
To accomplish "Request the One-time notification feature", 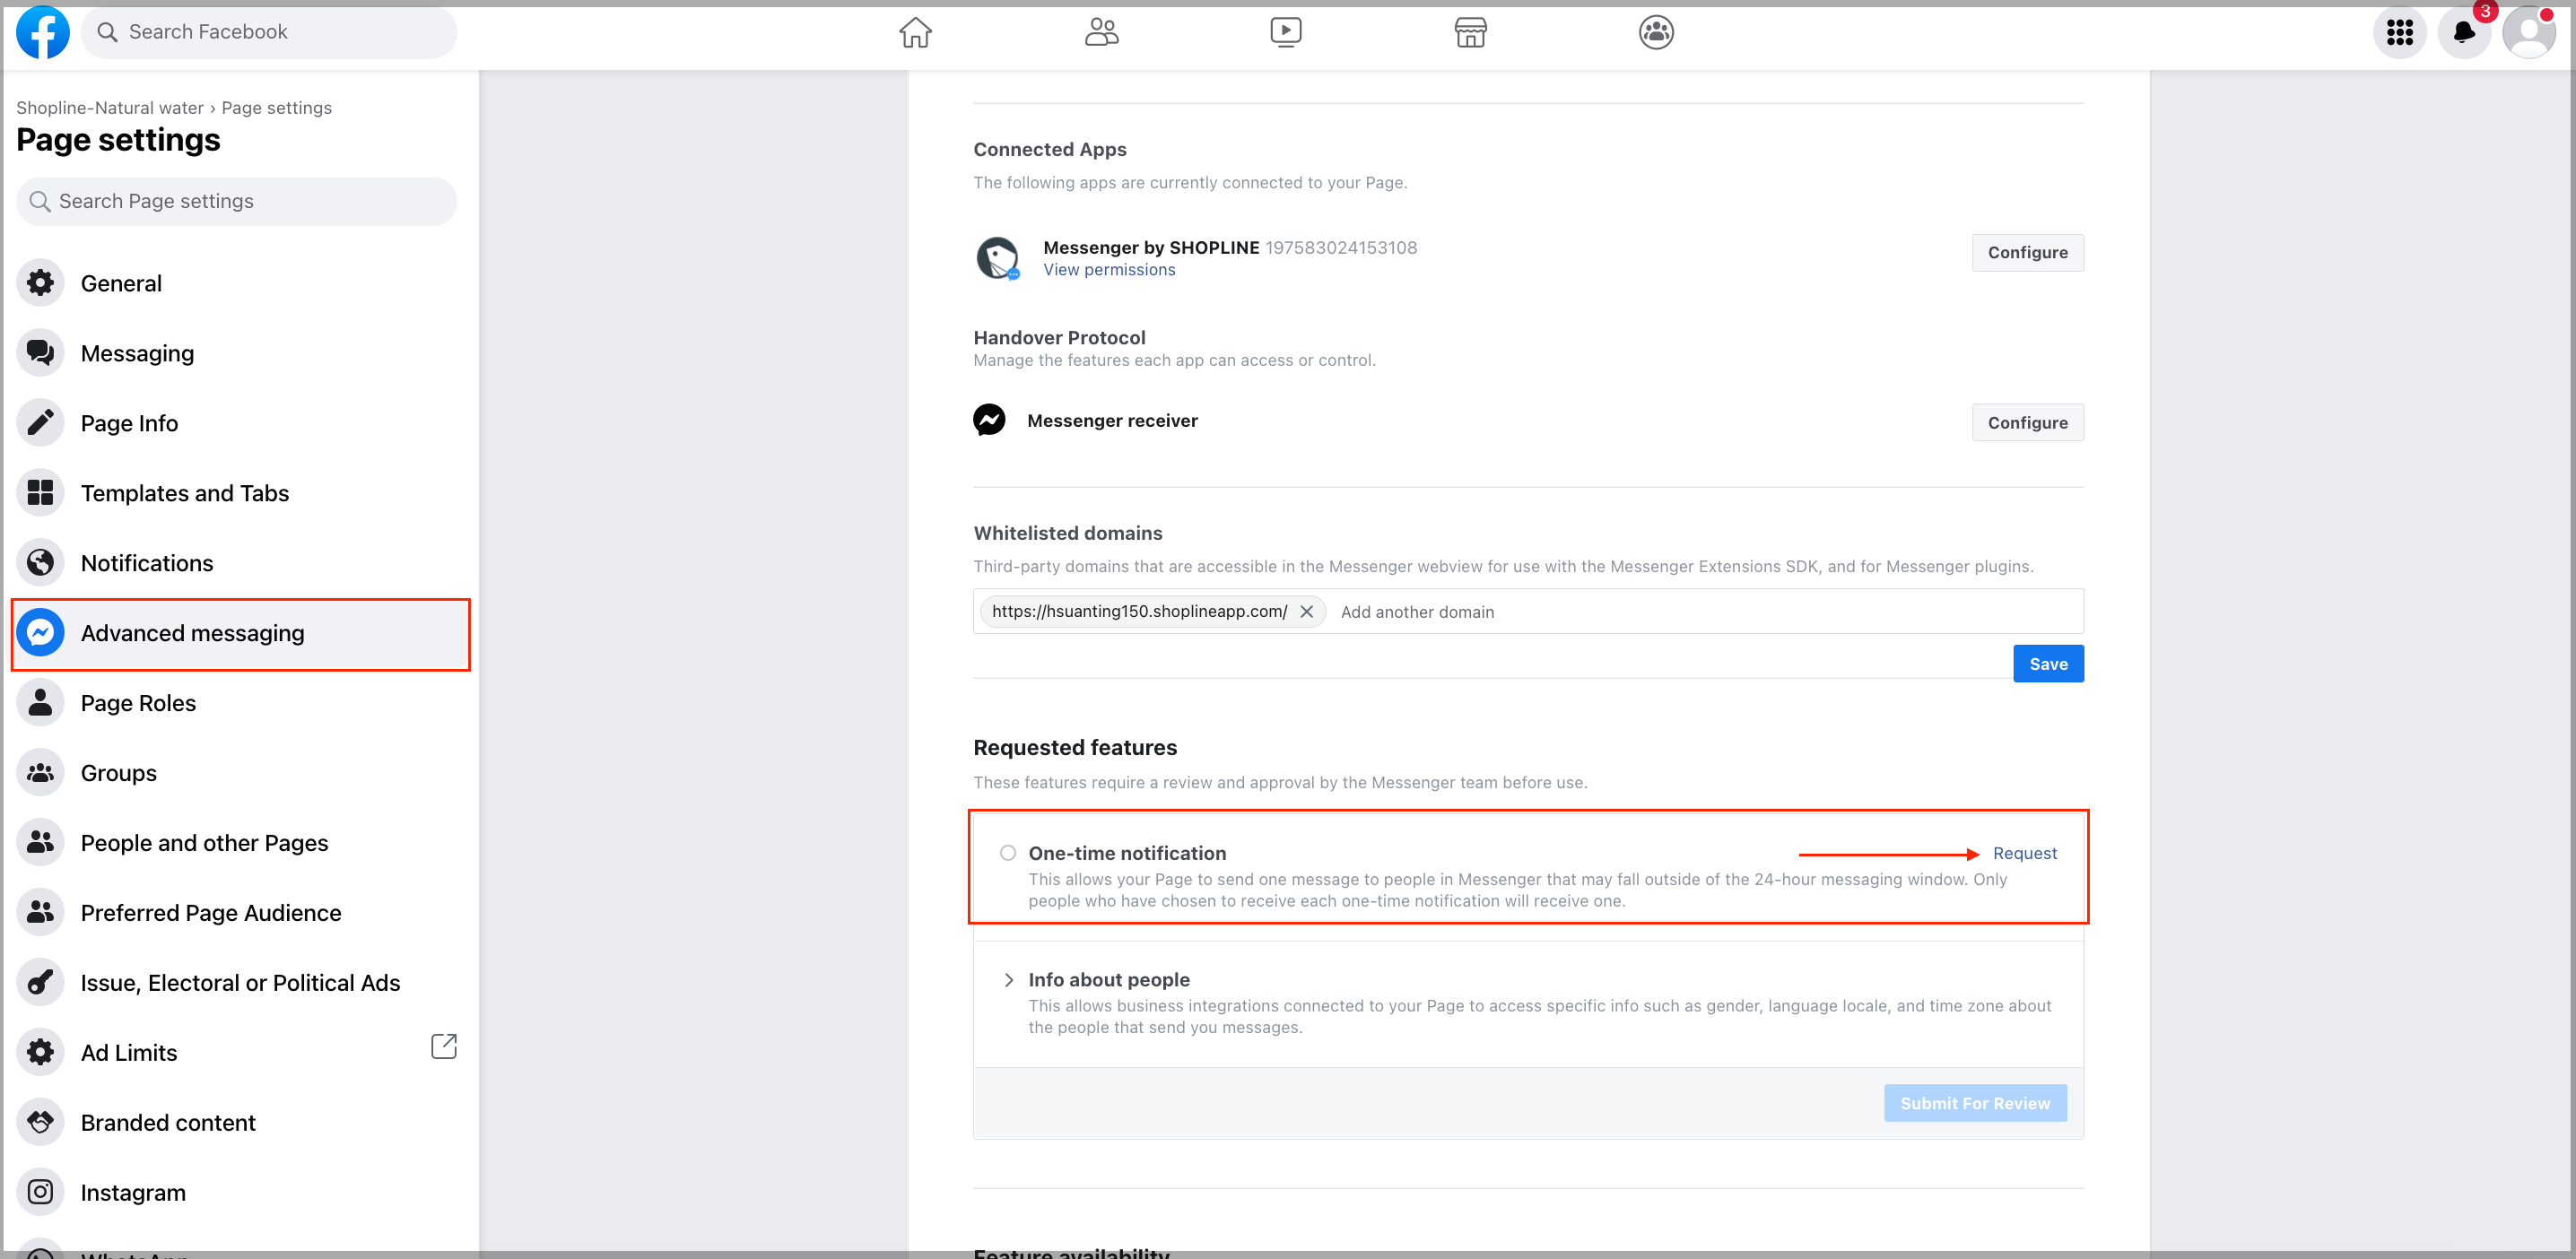I will pyautogui.click(x=2024, y=853).
